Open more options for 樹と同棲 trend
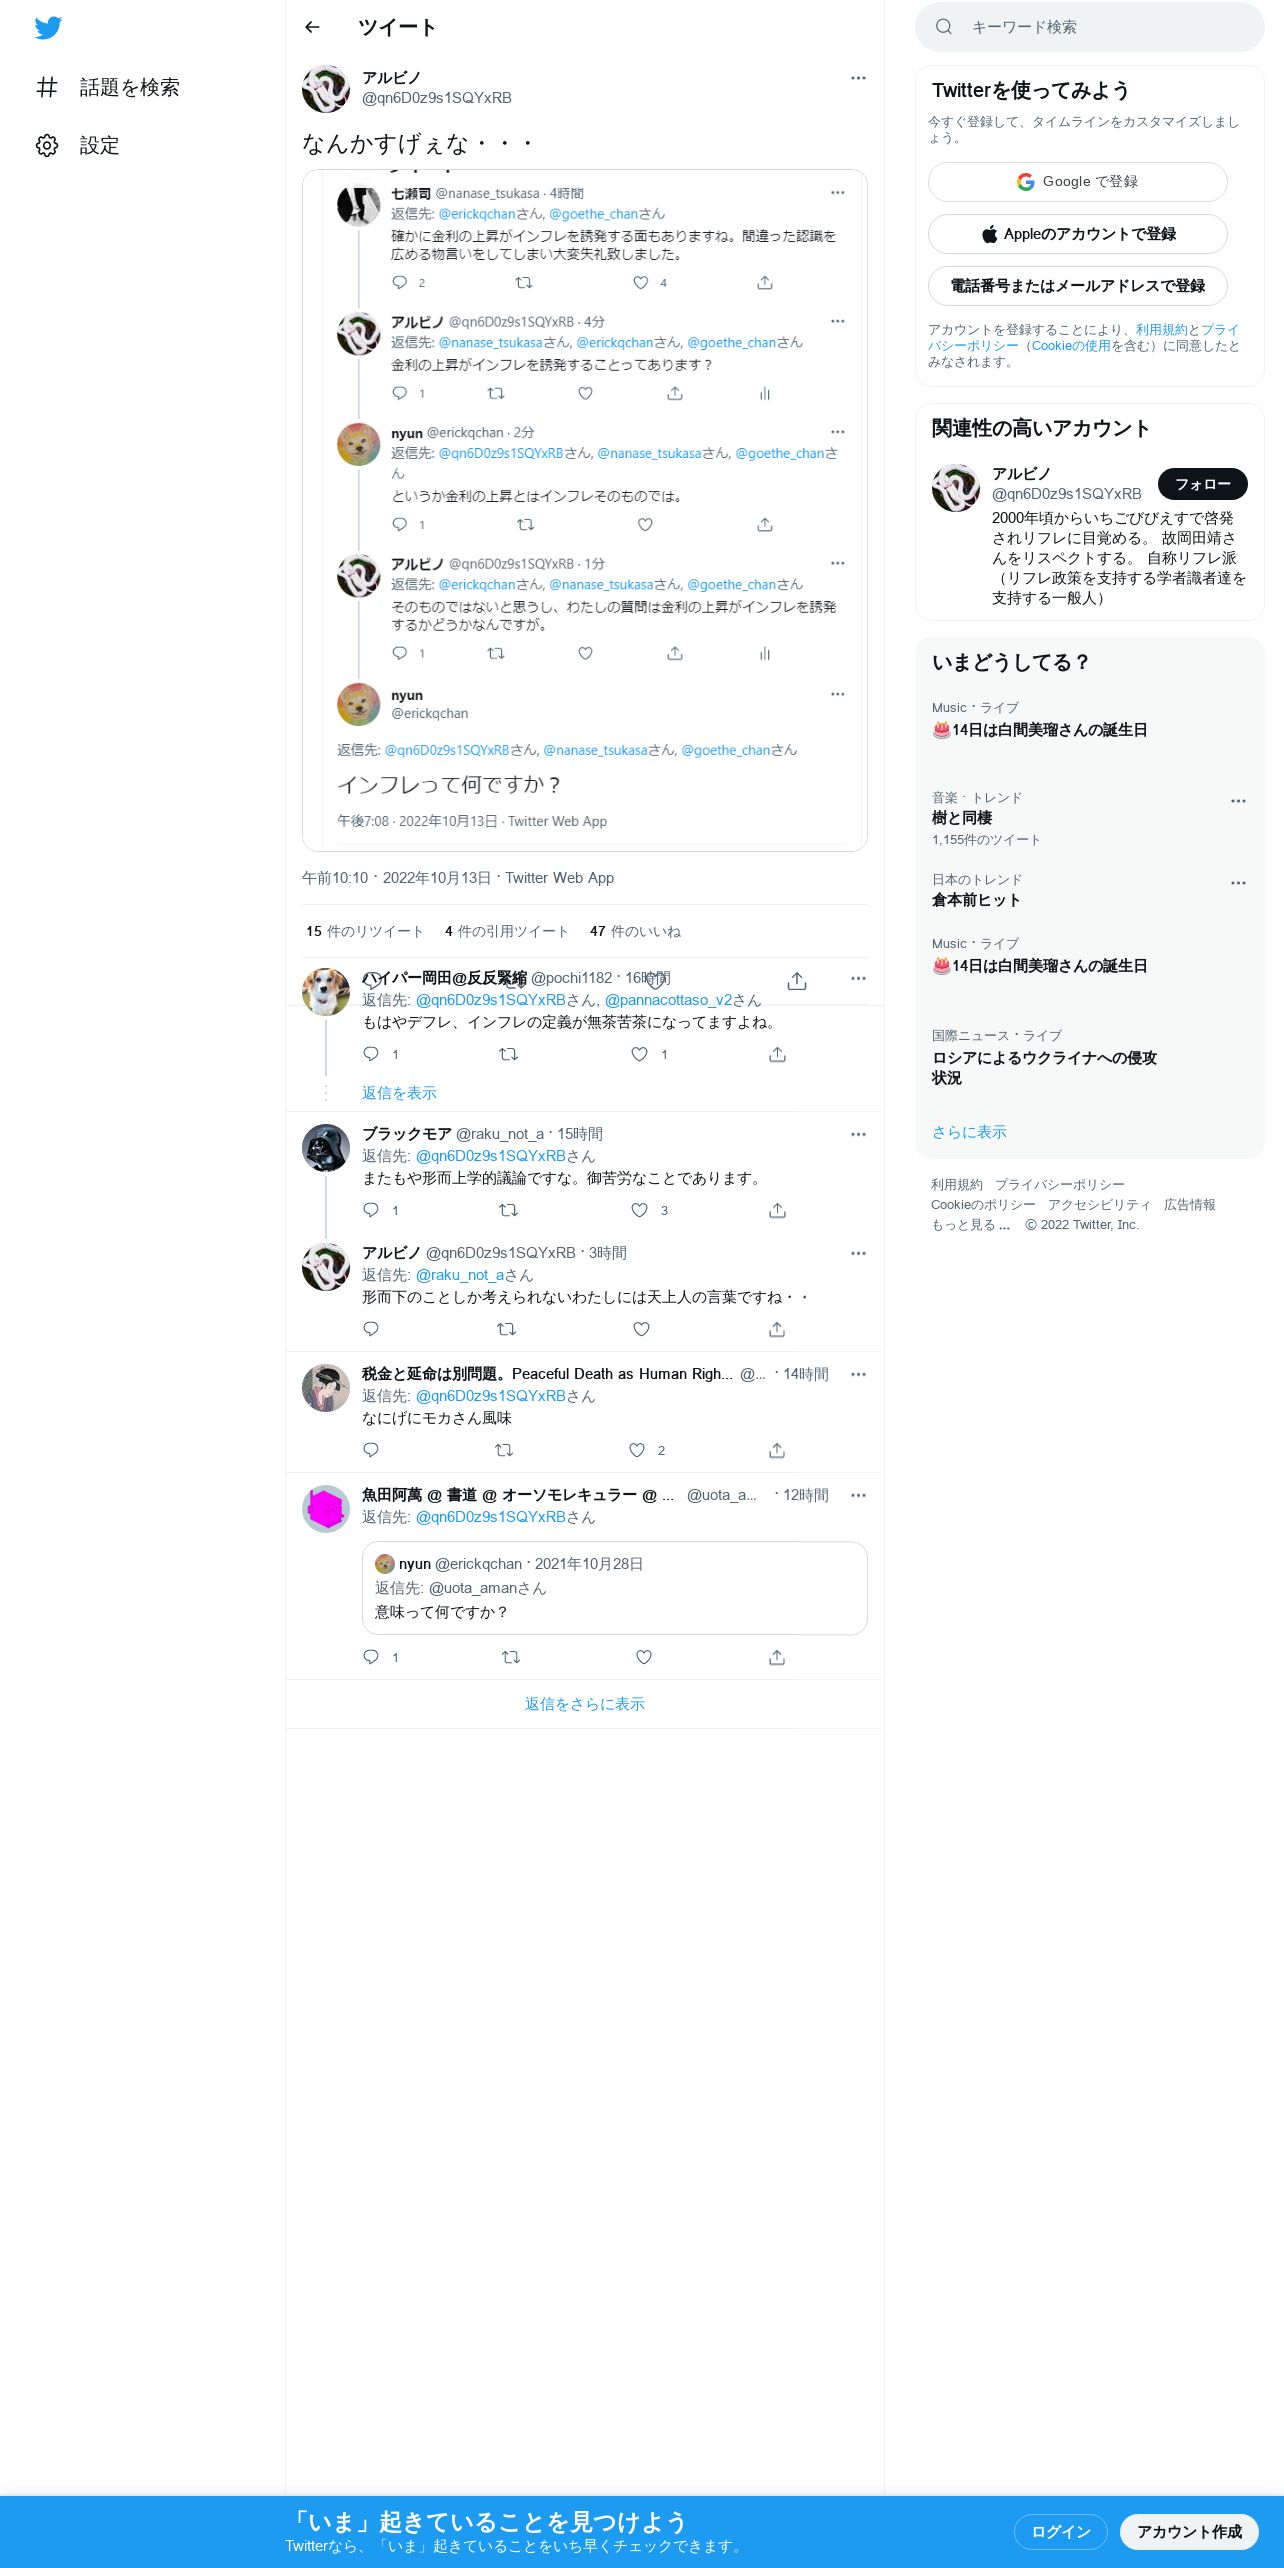The width and height of the screenshot is (1284, 2568). click(x=1238, y=801)
